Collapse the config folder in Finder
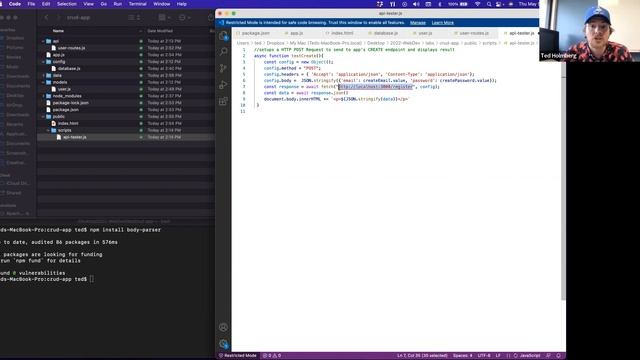Image resolution: width=640 pixels, height=360 pixels. click(x=43, y=62)
